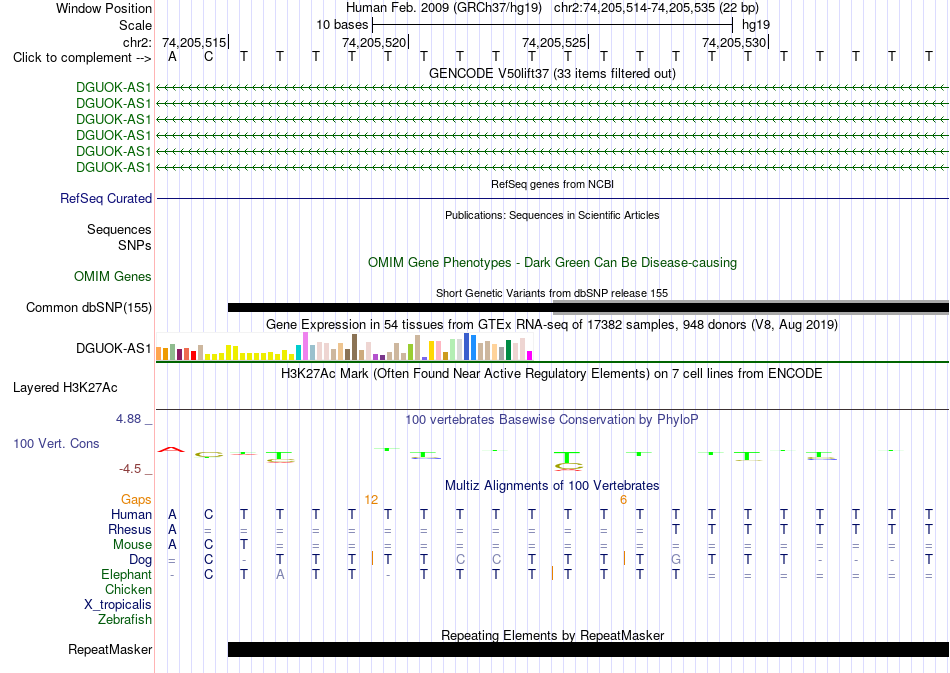
Task: Click the Human species row label
Action: [131, 514]
